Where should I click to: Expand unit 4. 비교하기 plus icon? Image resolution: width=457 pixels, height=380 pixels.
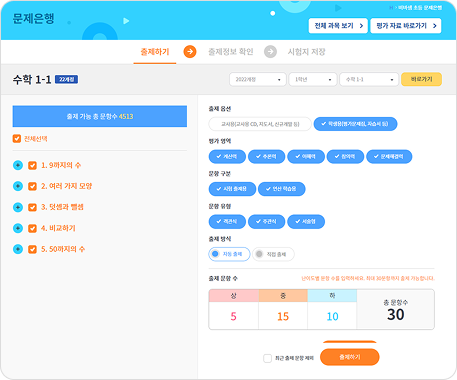18,228
